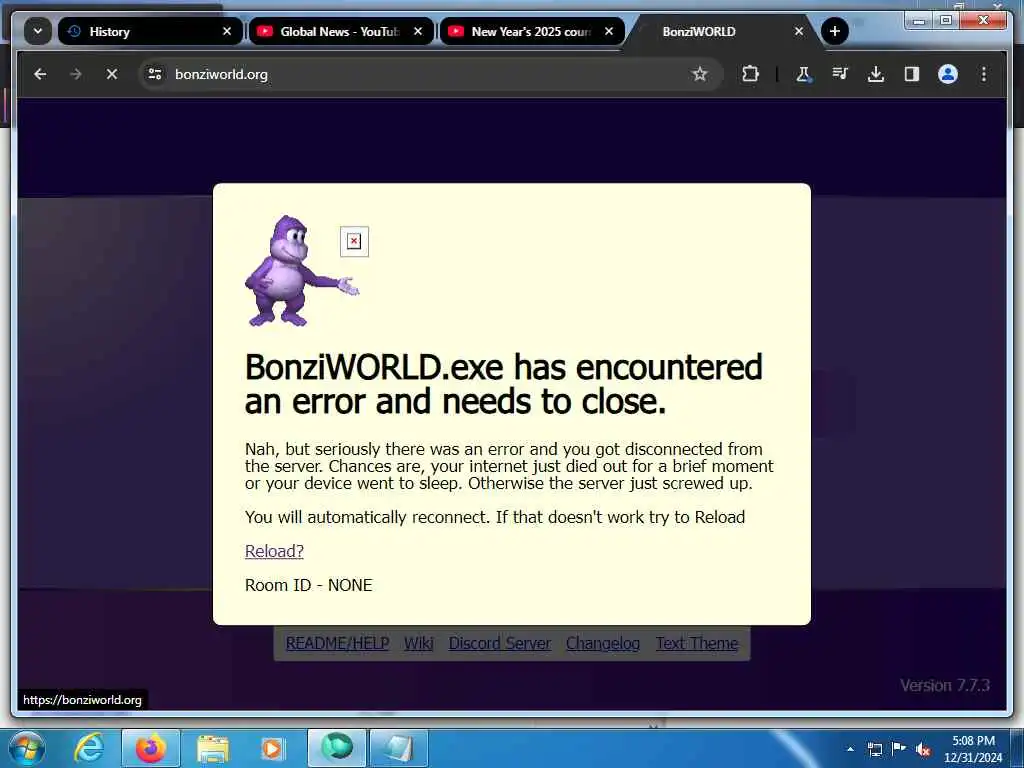Open Chrome three-dot menu
Screen dimensions: 1024x768
(984, 74)
